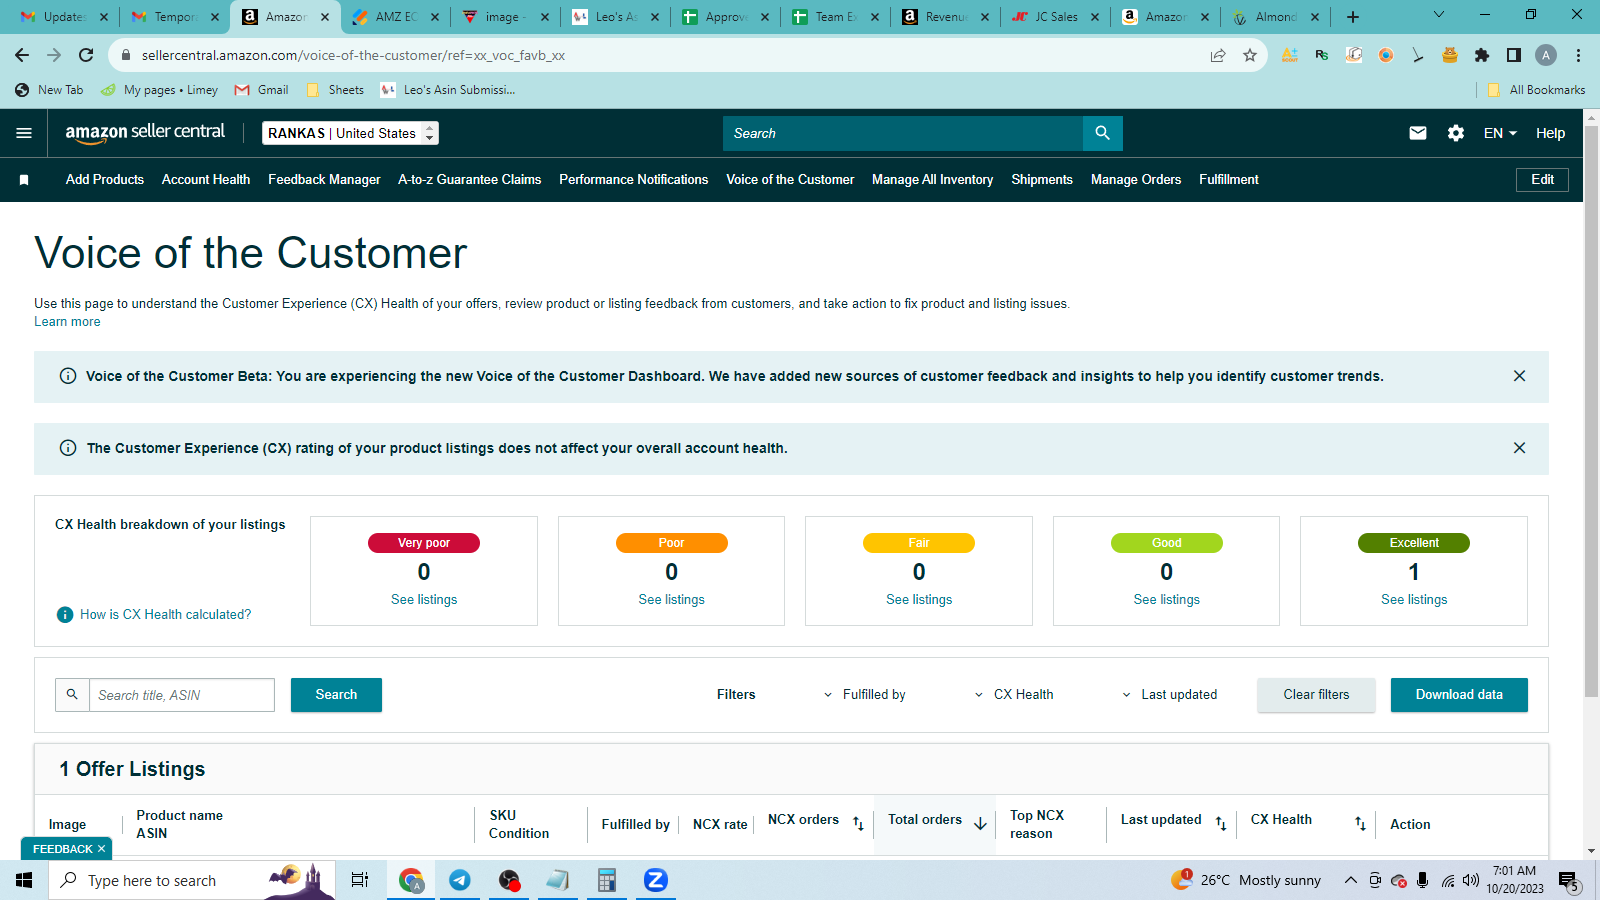Click the browser address bar URL

point(353,55)
